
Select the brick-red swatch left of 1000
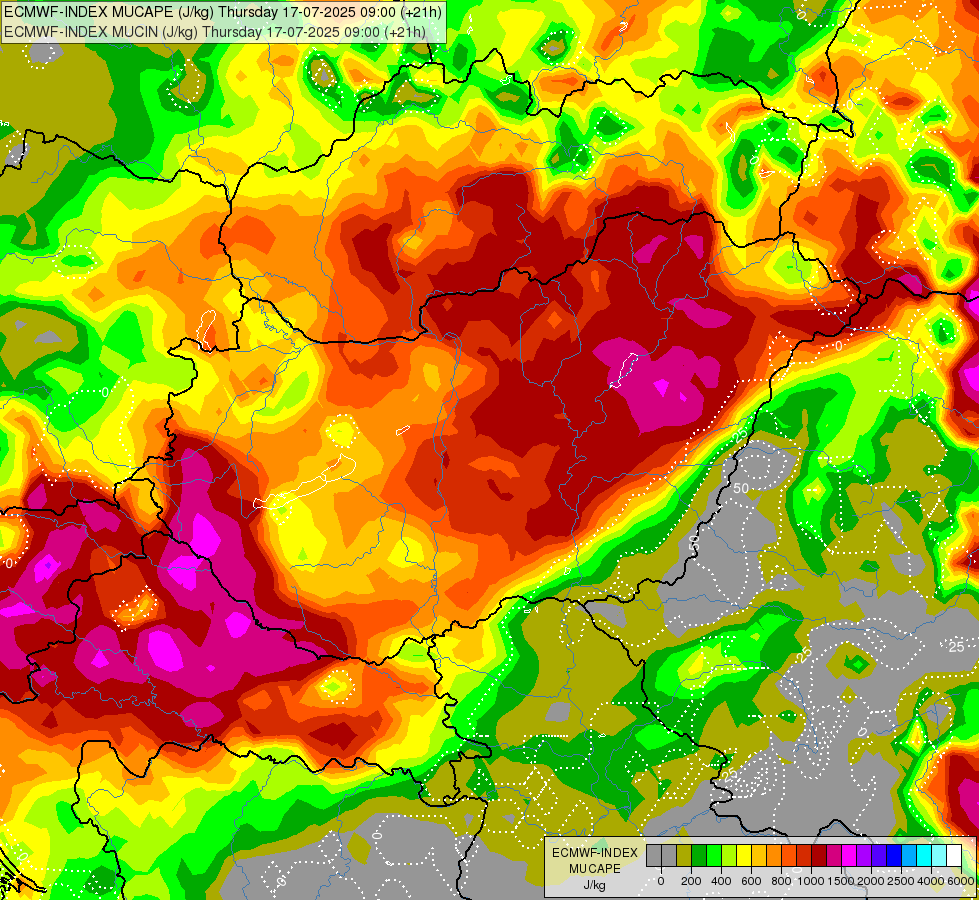tap(804, 855)
